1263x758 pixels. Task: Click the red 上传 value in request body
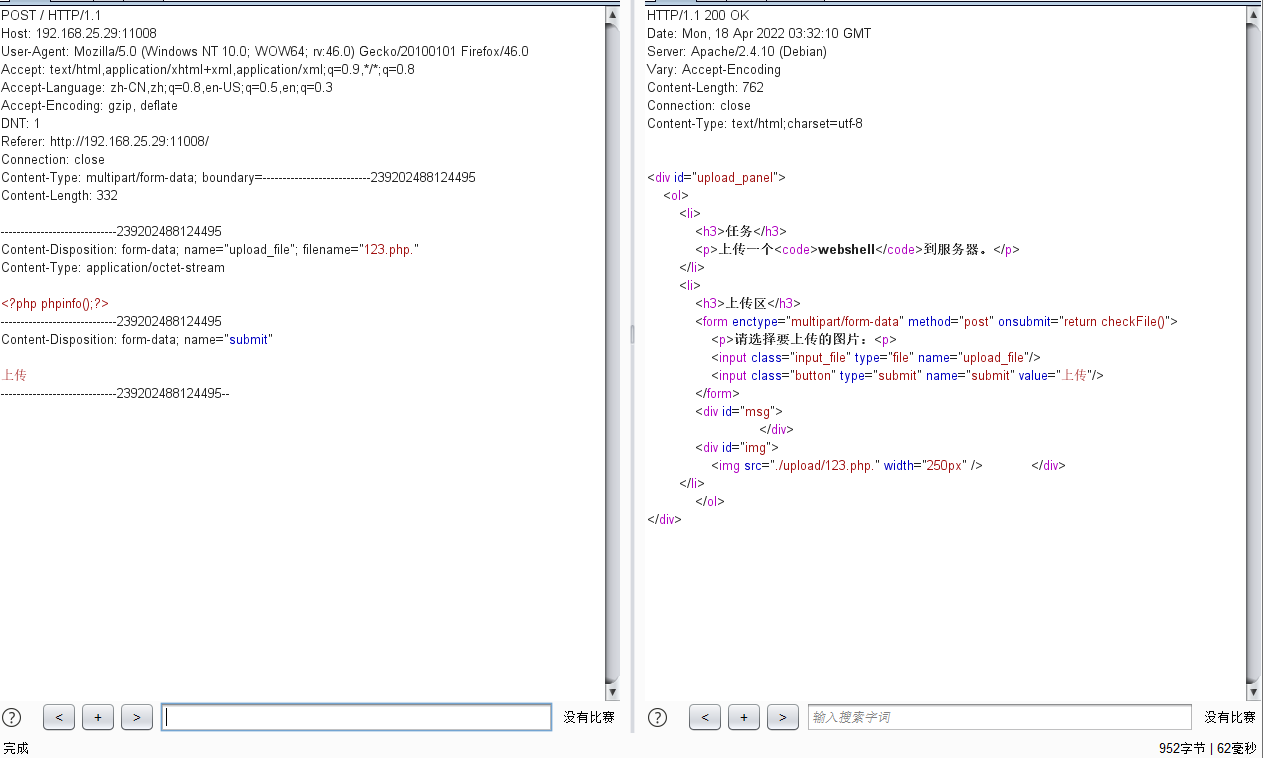(14, 376)
